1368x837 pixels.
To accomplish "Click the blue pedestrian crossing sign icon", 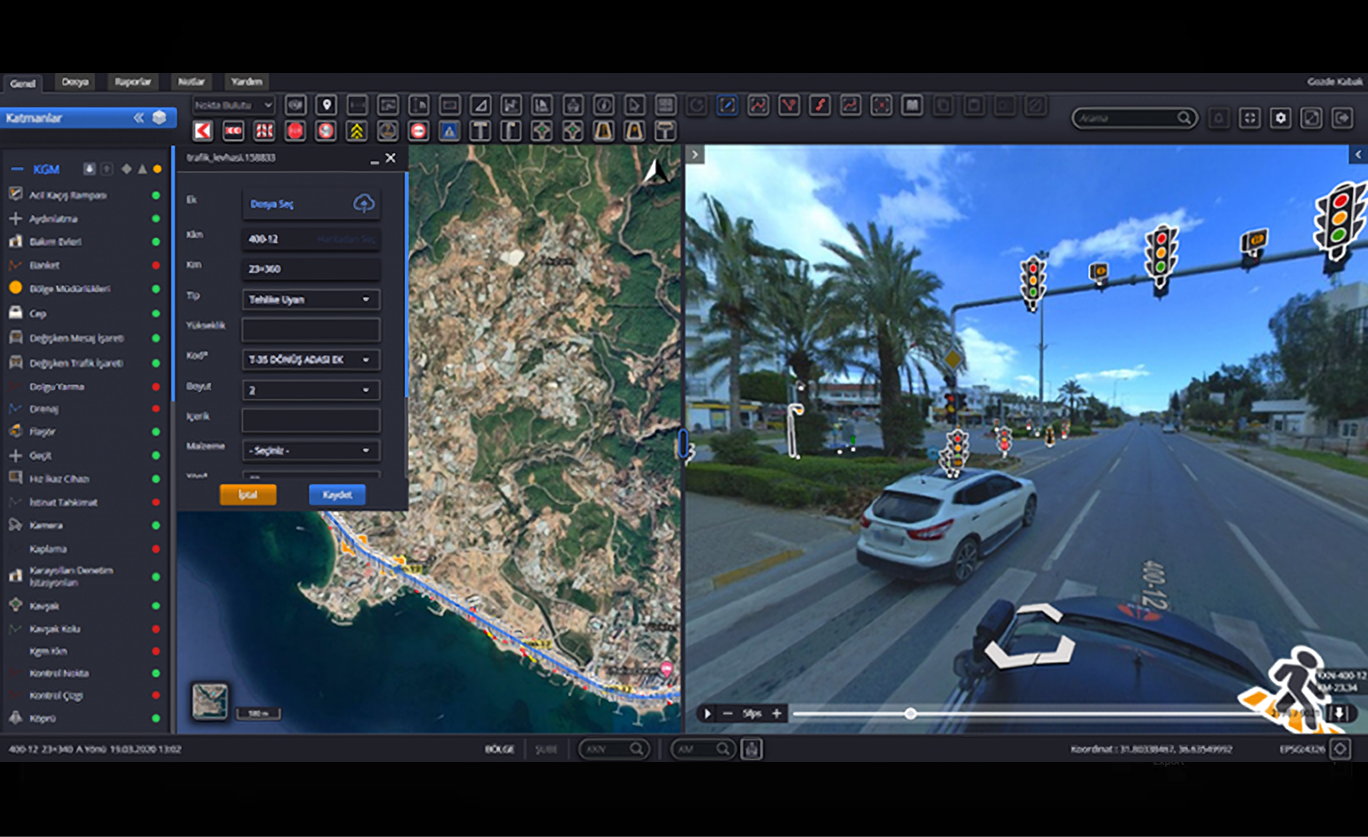I will coord(449,131).
